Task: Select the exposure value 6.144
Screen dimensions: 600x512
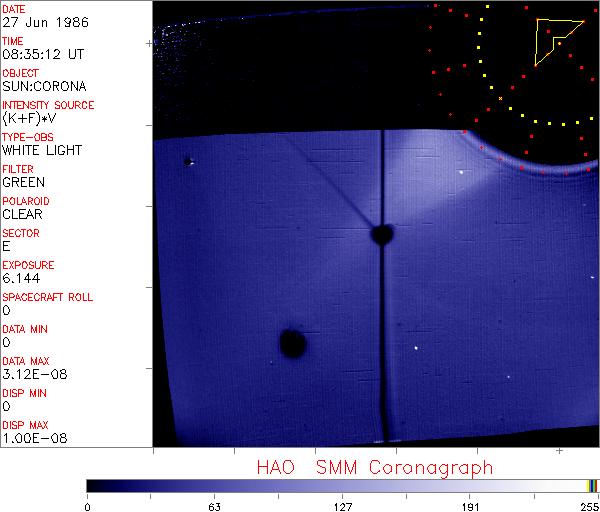Action: 21,278
